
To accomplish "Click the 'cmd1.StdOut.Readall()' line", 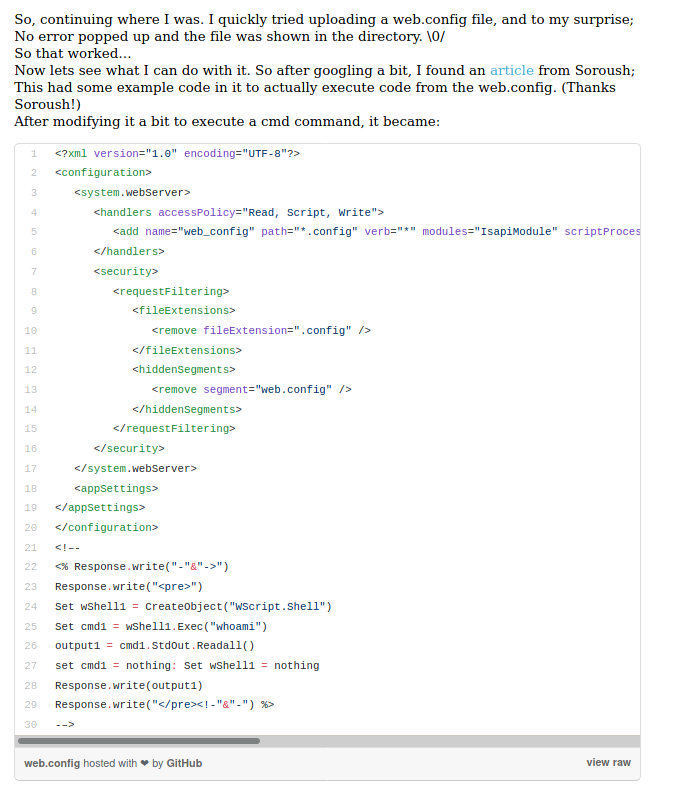I will 155,645.
